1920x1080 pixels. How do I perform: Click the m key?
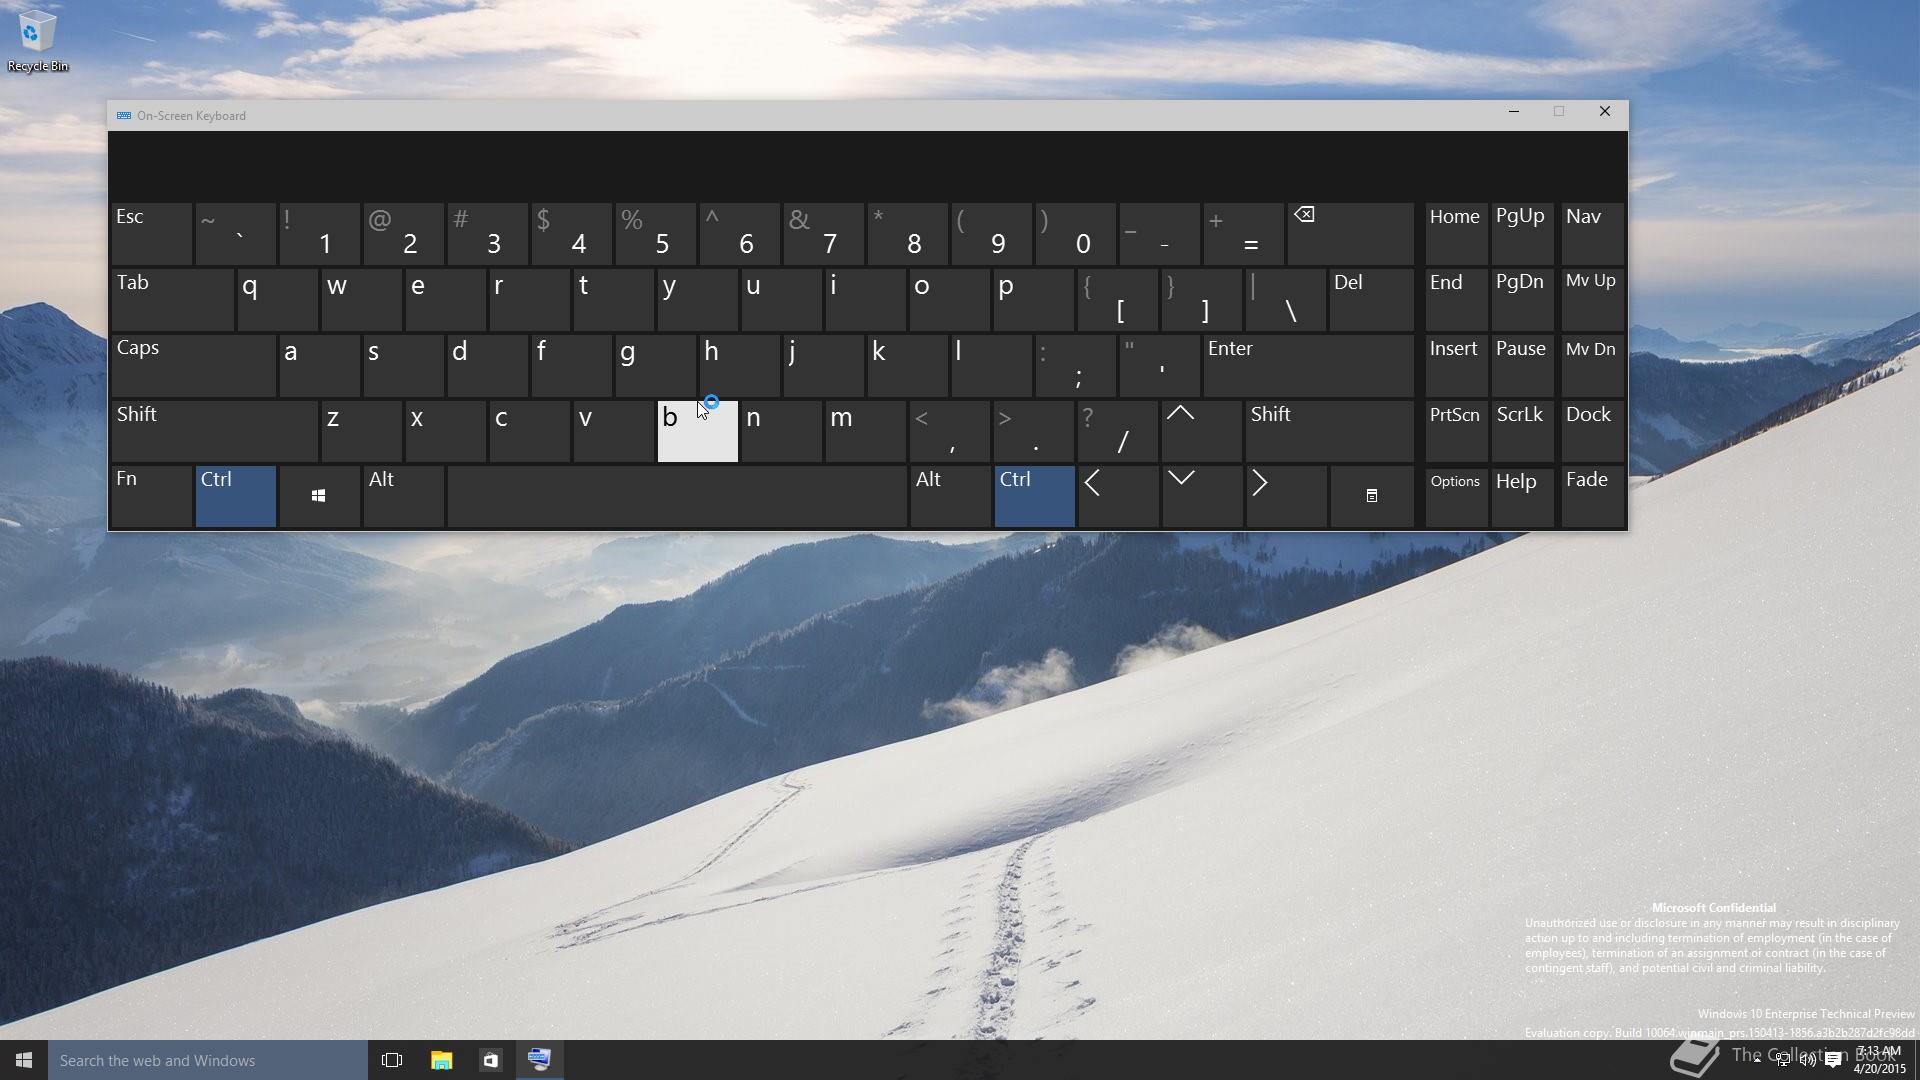(865, 431)
